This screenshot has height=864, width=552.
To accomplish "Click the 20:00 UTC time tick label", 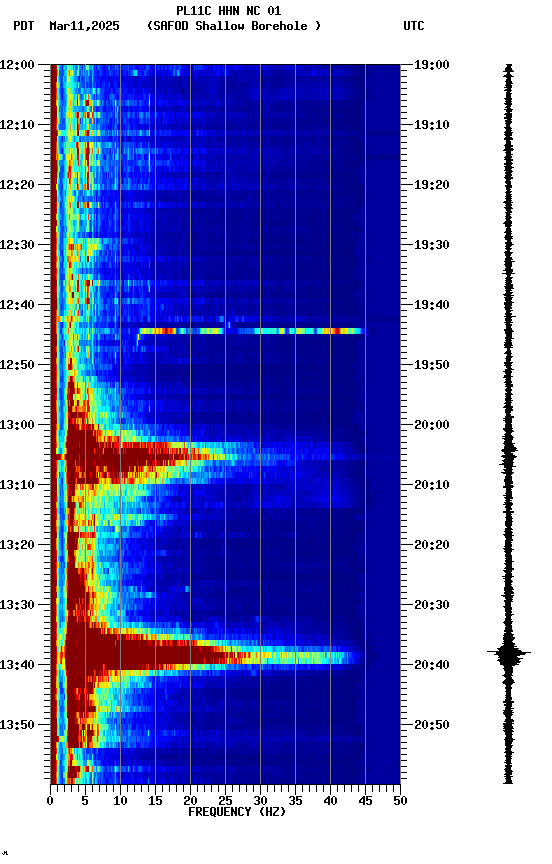I will 432,425.
